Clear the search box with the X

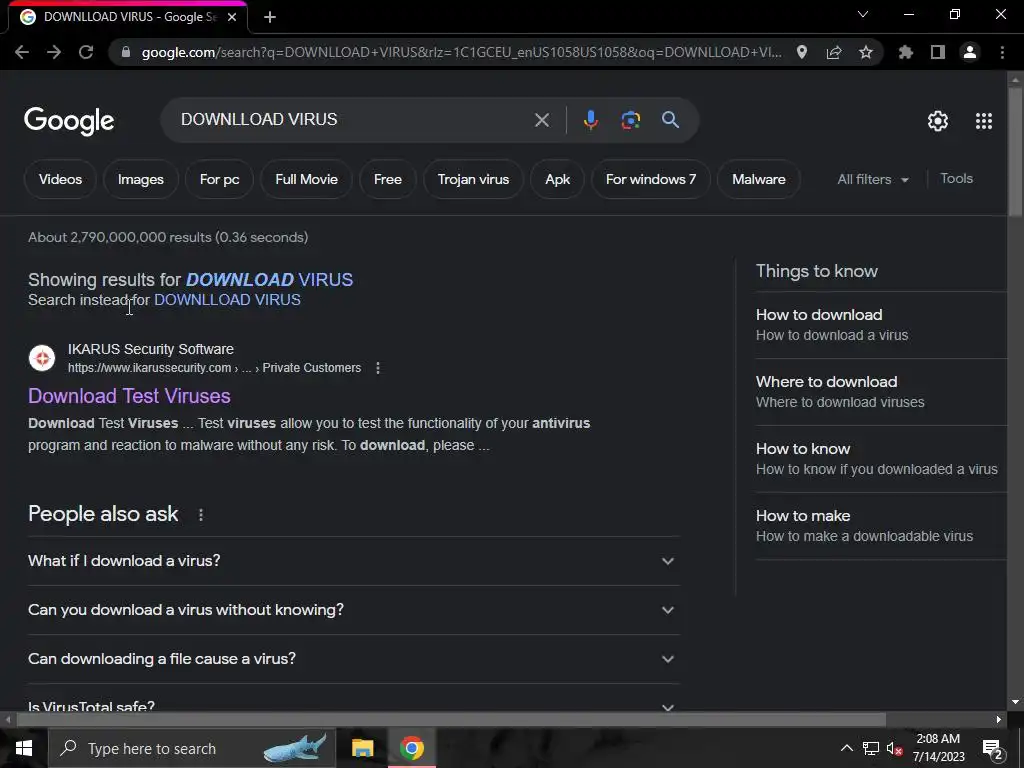point(541,120)
